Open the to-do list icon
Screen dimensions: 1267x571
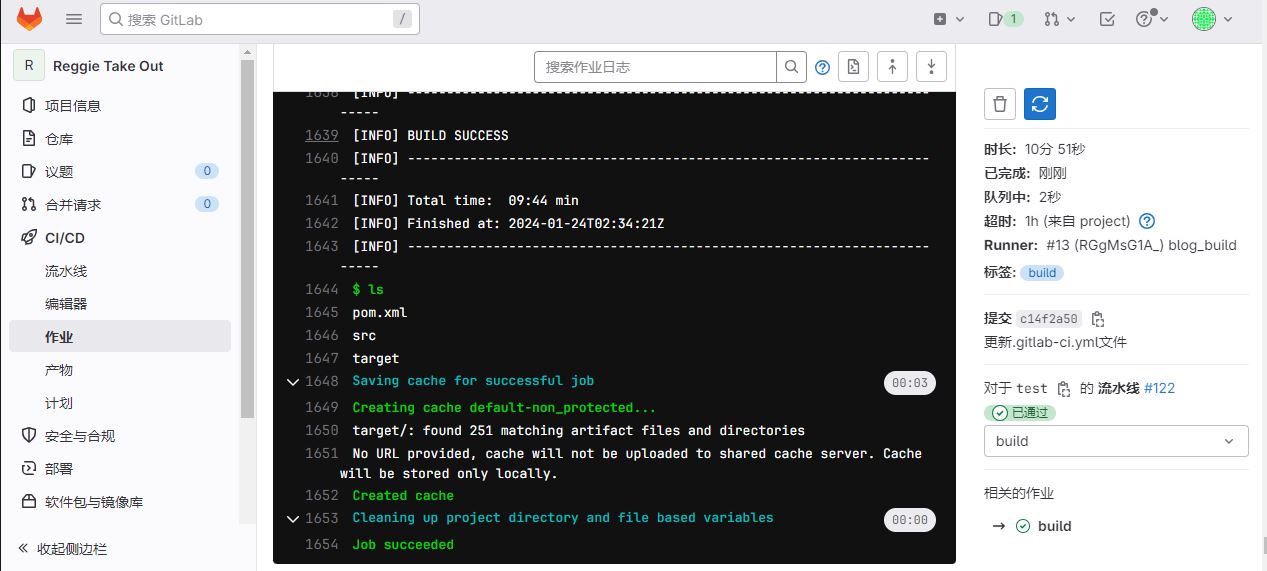[1107, 19]
